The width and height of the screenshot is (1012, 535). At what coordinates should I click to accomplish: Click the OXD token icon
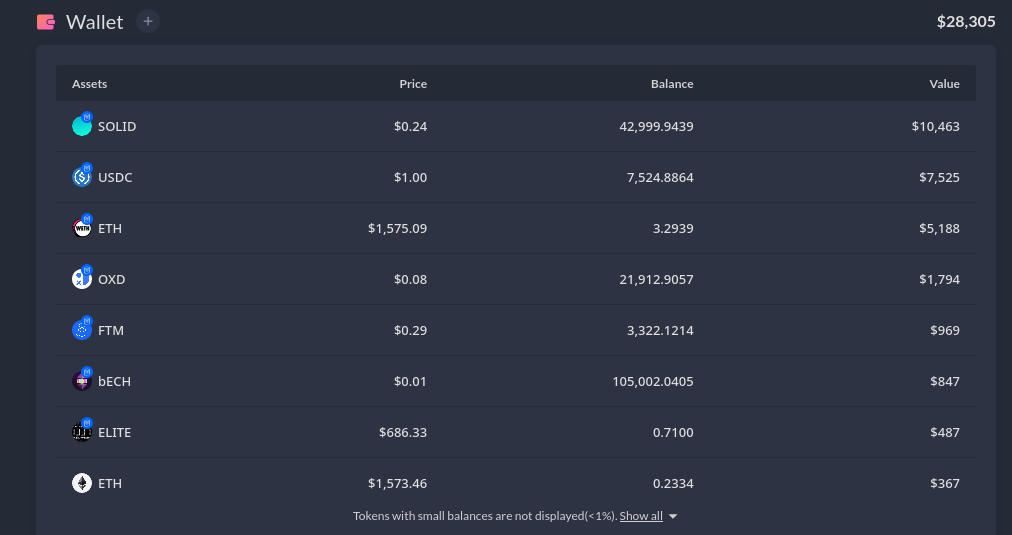(x=82, y=279)
